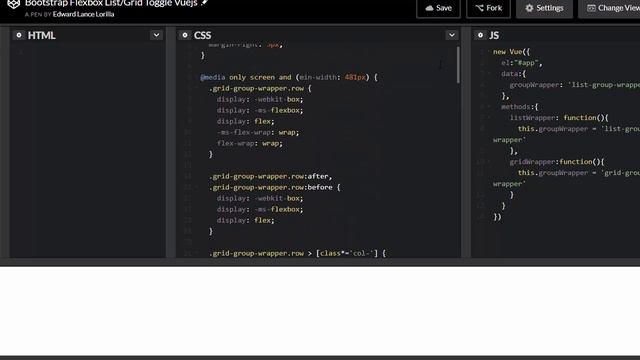The image size is (640, 360).
Task: Click the white preview output area
Action: 320,311
